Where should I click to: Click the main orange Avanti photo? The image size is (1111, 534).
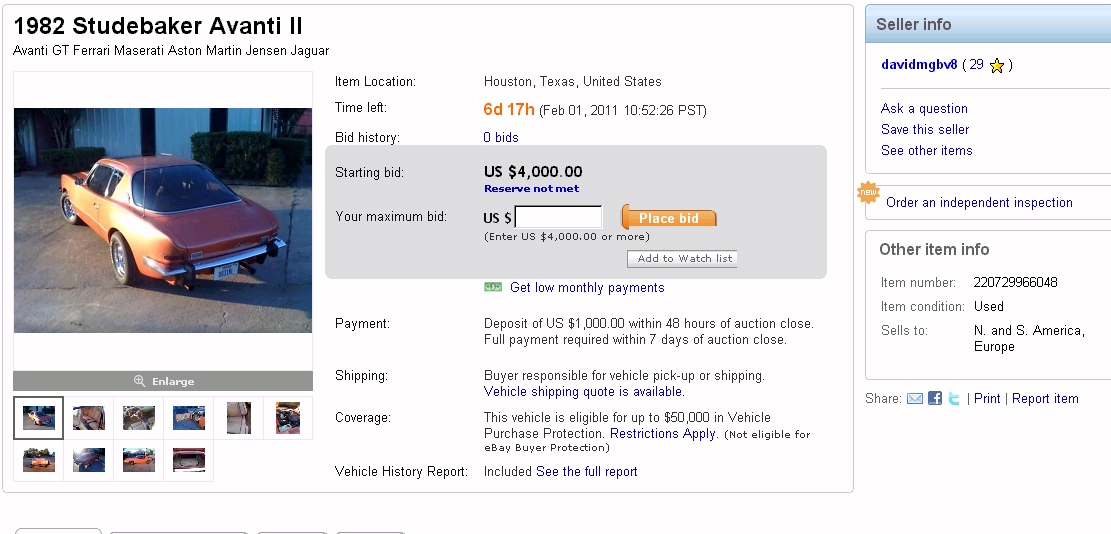tap(163, 220)
